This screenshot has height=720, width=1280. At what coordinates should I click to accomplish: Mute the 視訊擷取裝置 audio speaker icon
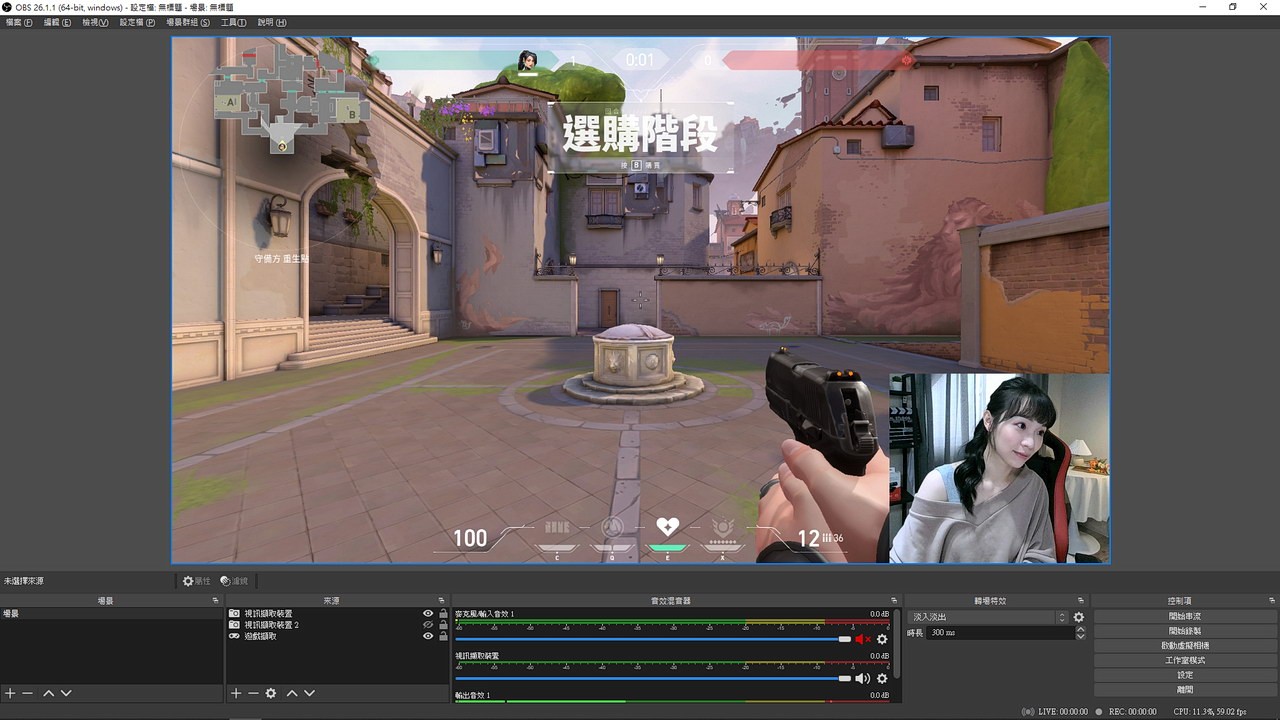(x=863, y=678)
